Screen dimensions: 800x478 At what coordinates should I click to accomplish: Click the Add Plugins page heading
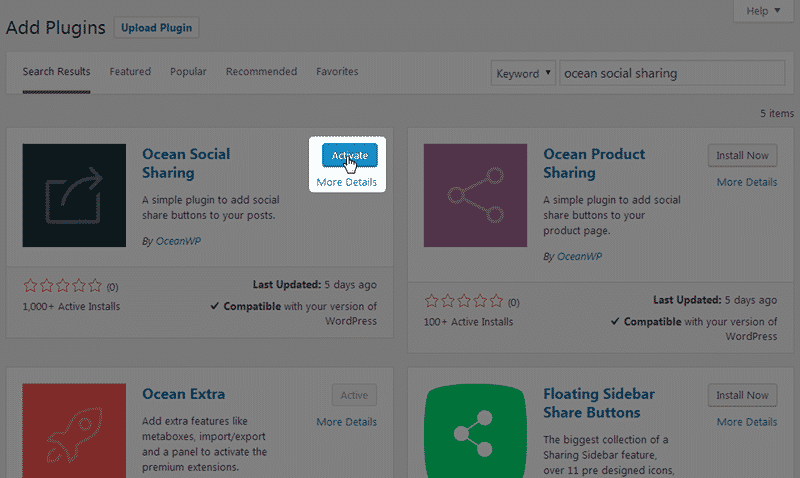click(56, 28)
